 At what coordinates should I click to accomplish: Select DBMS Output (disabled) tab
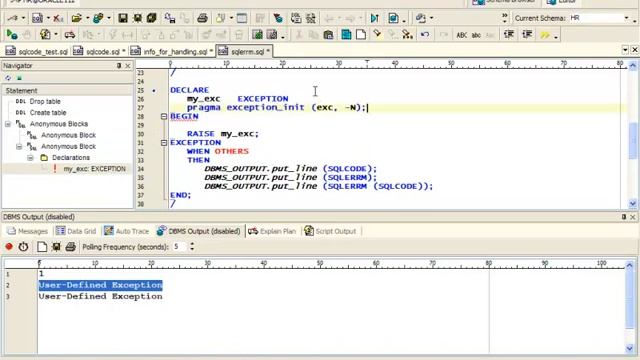pyautogui.click(x=199, y=231)
